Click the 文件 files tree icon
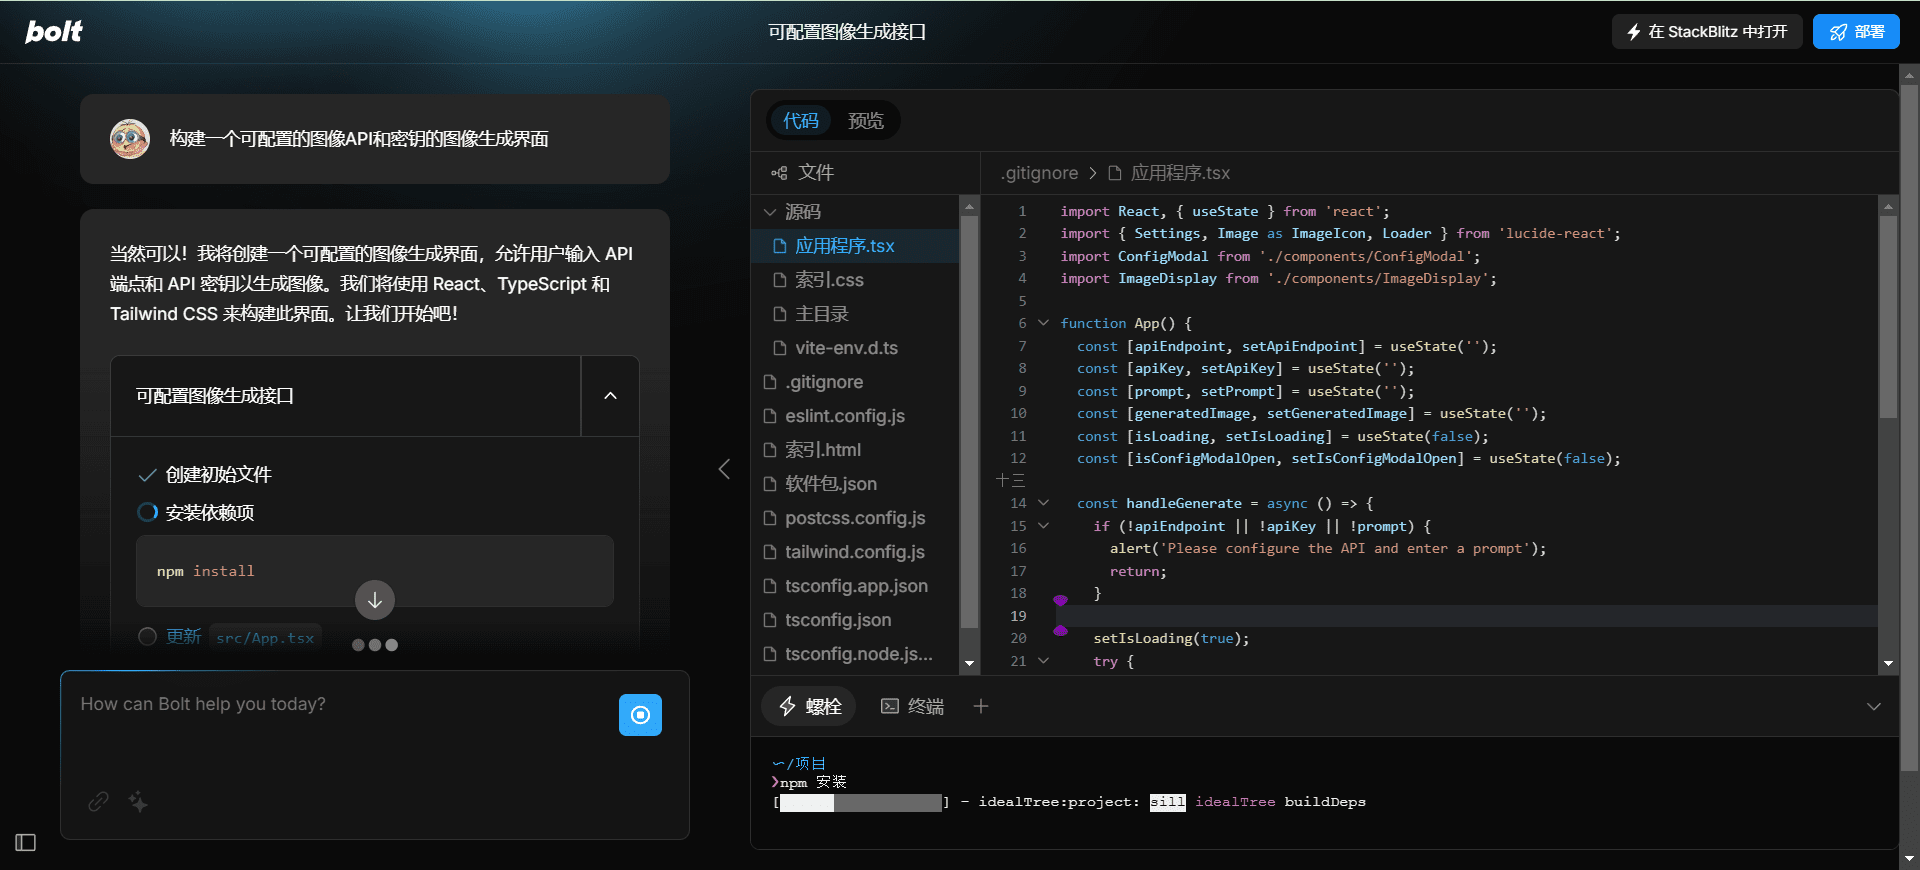 [779, 173]
